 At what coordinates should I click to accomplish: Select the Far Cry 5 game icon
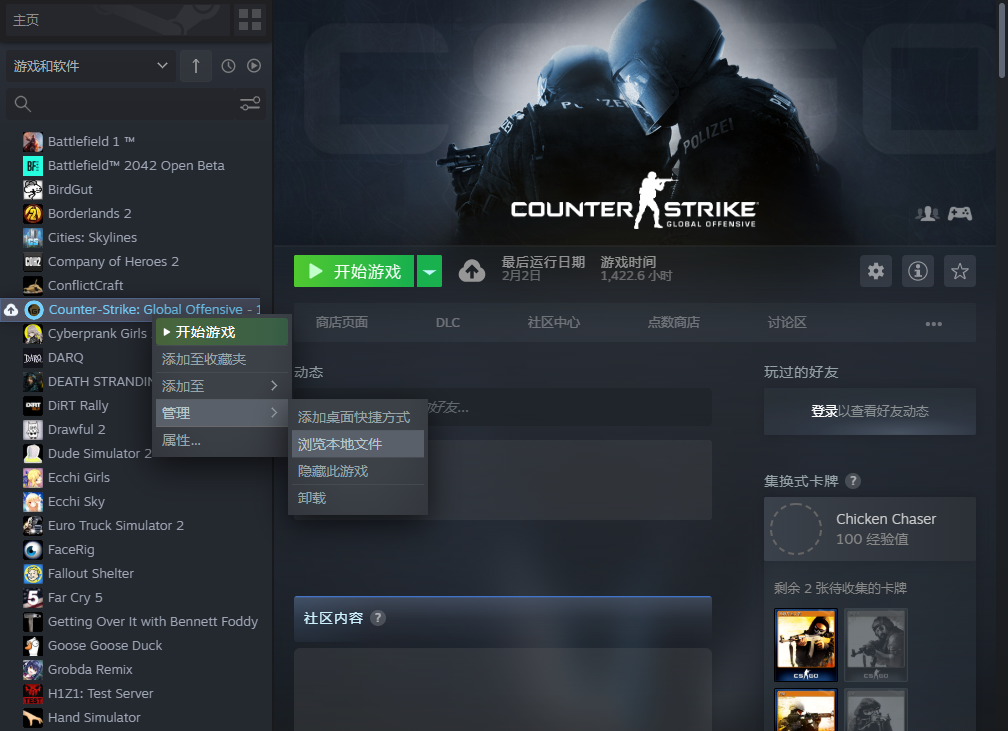click(x=33, y=597)
